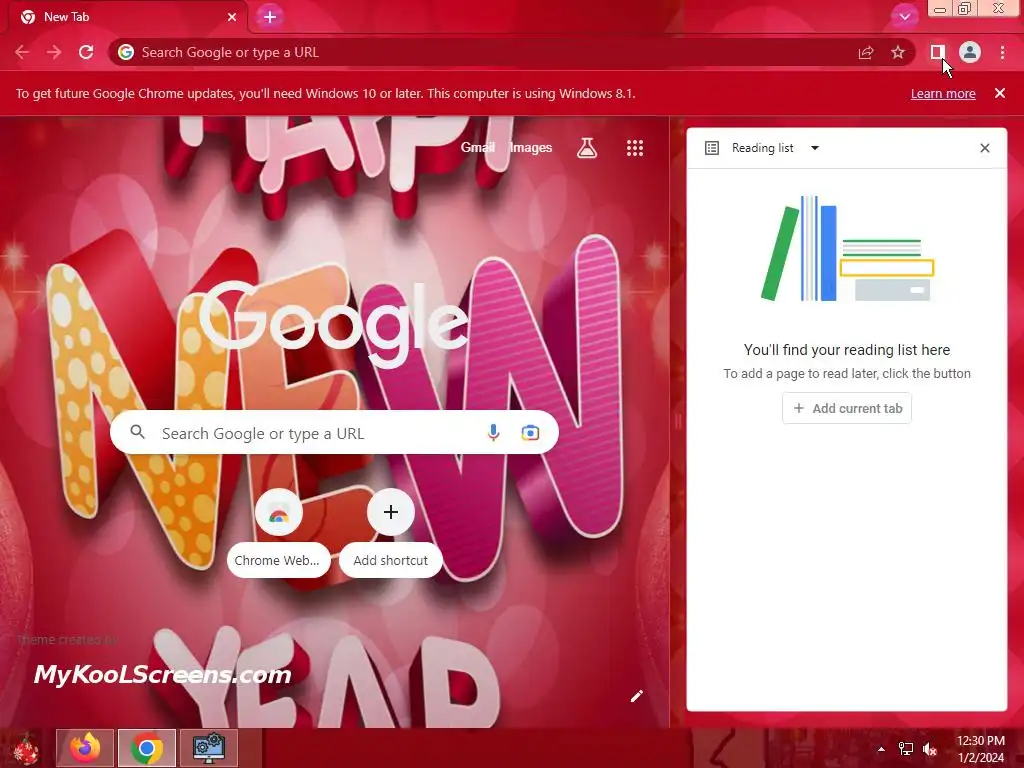Expand the Reading list dropdown
Viewport: 1024px width, 768px height.
(x=815, y=148)
